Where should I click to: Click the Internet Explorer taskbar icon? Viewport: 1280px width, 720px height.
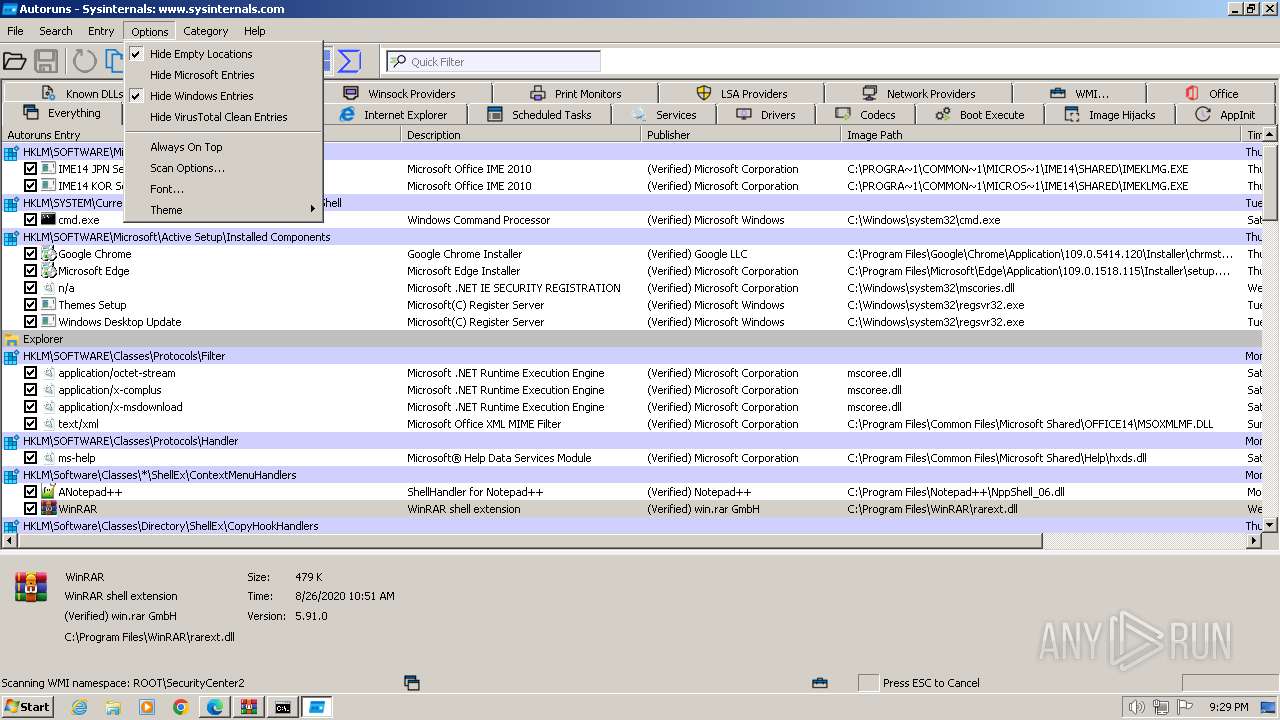(x=79, y=707)
